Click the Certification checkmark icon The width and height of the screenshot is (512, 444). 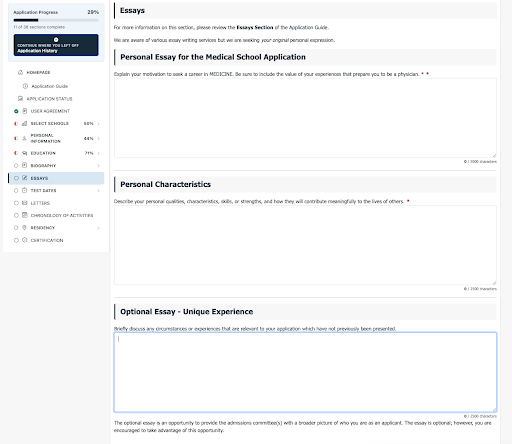point(25,240)
